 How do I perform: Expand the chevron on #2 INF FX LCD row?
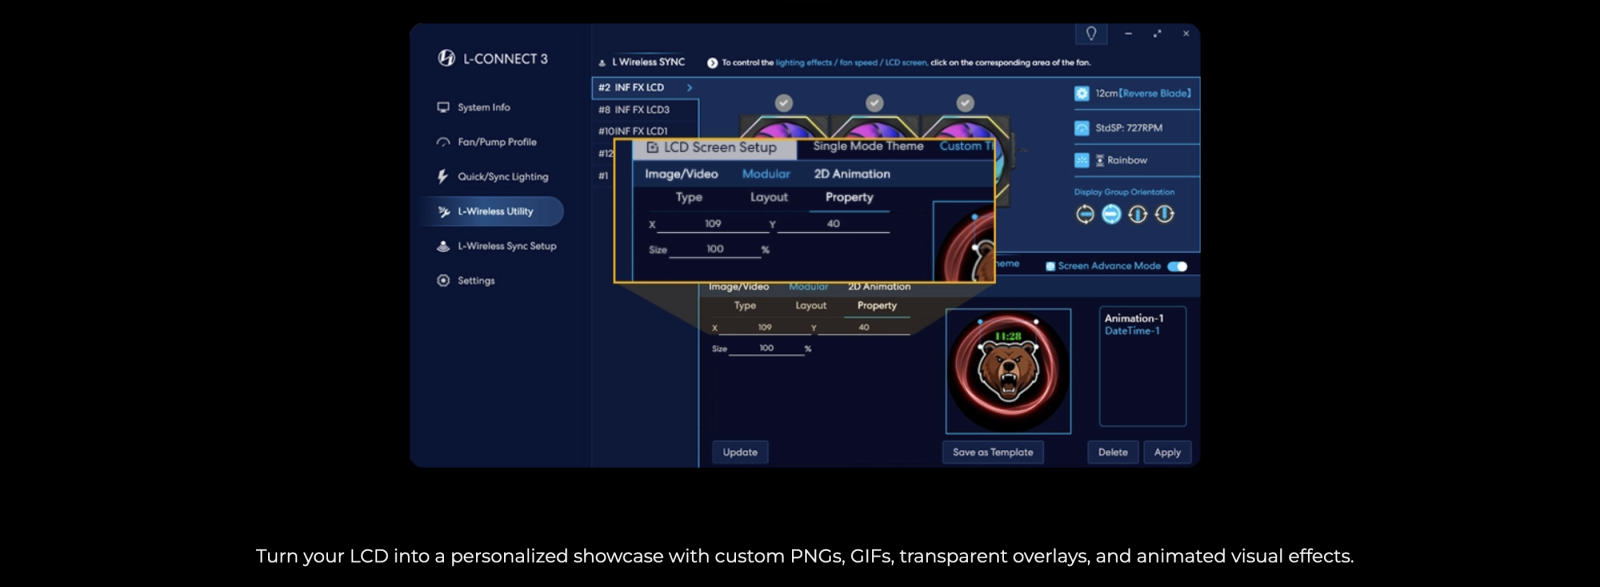pos(689,88)
